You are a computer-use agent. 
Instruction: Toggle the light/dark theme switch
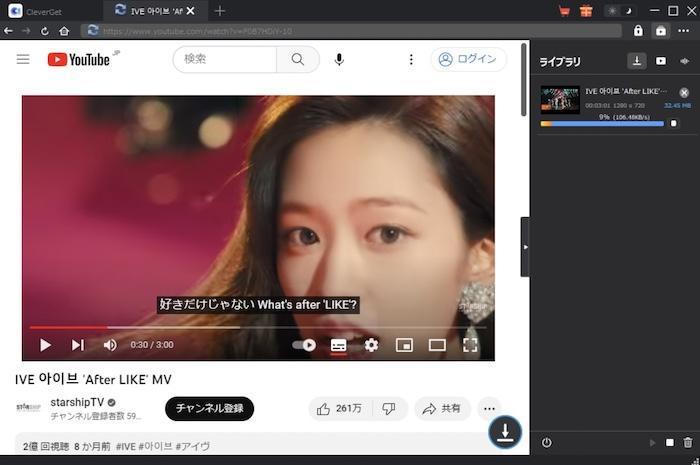[620, 11]
